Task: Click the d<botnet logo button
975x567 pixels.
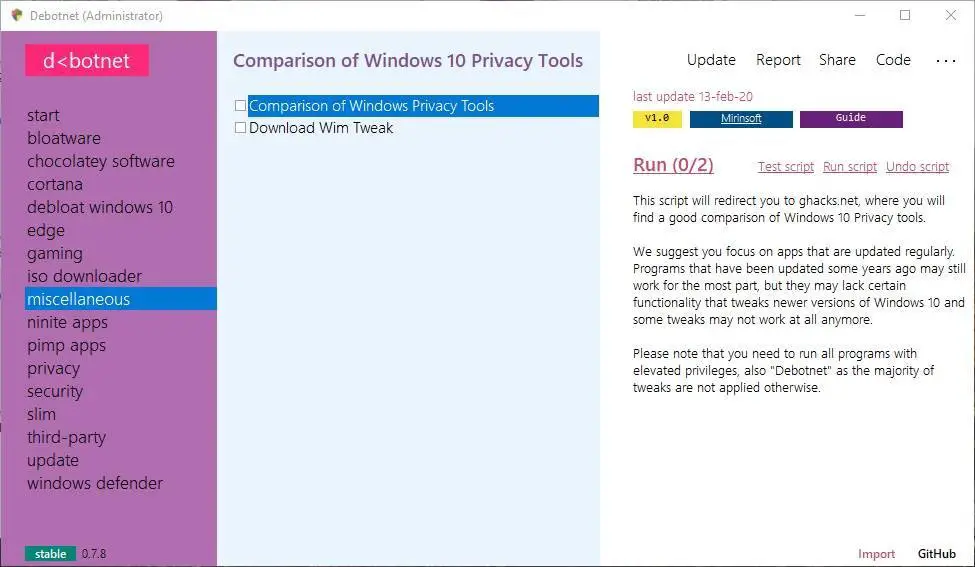Action: point(86,60)
